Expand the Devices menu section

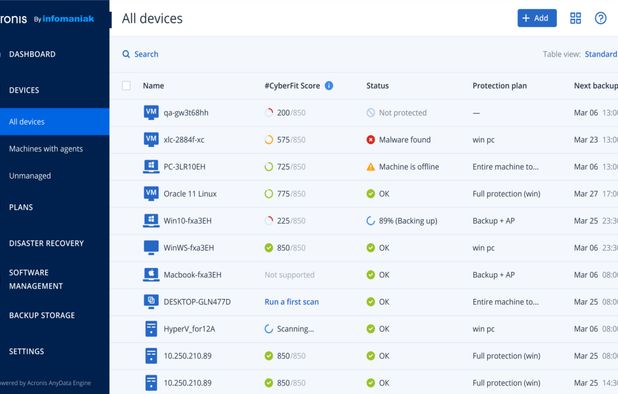pos(24,90)
